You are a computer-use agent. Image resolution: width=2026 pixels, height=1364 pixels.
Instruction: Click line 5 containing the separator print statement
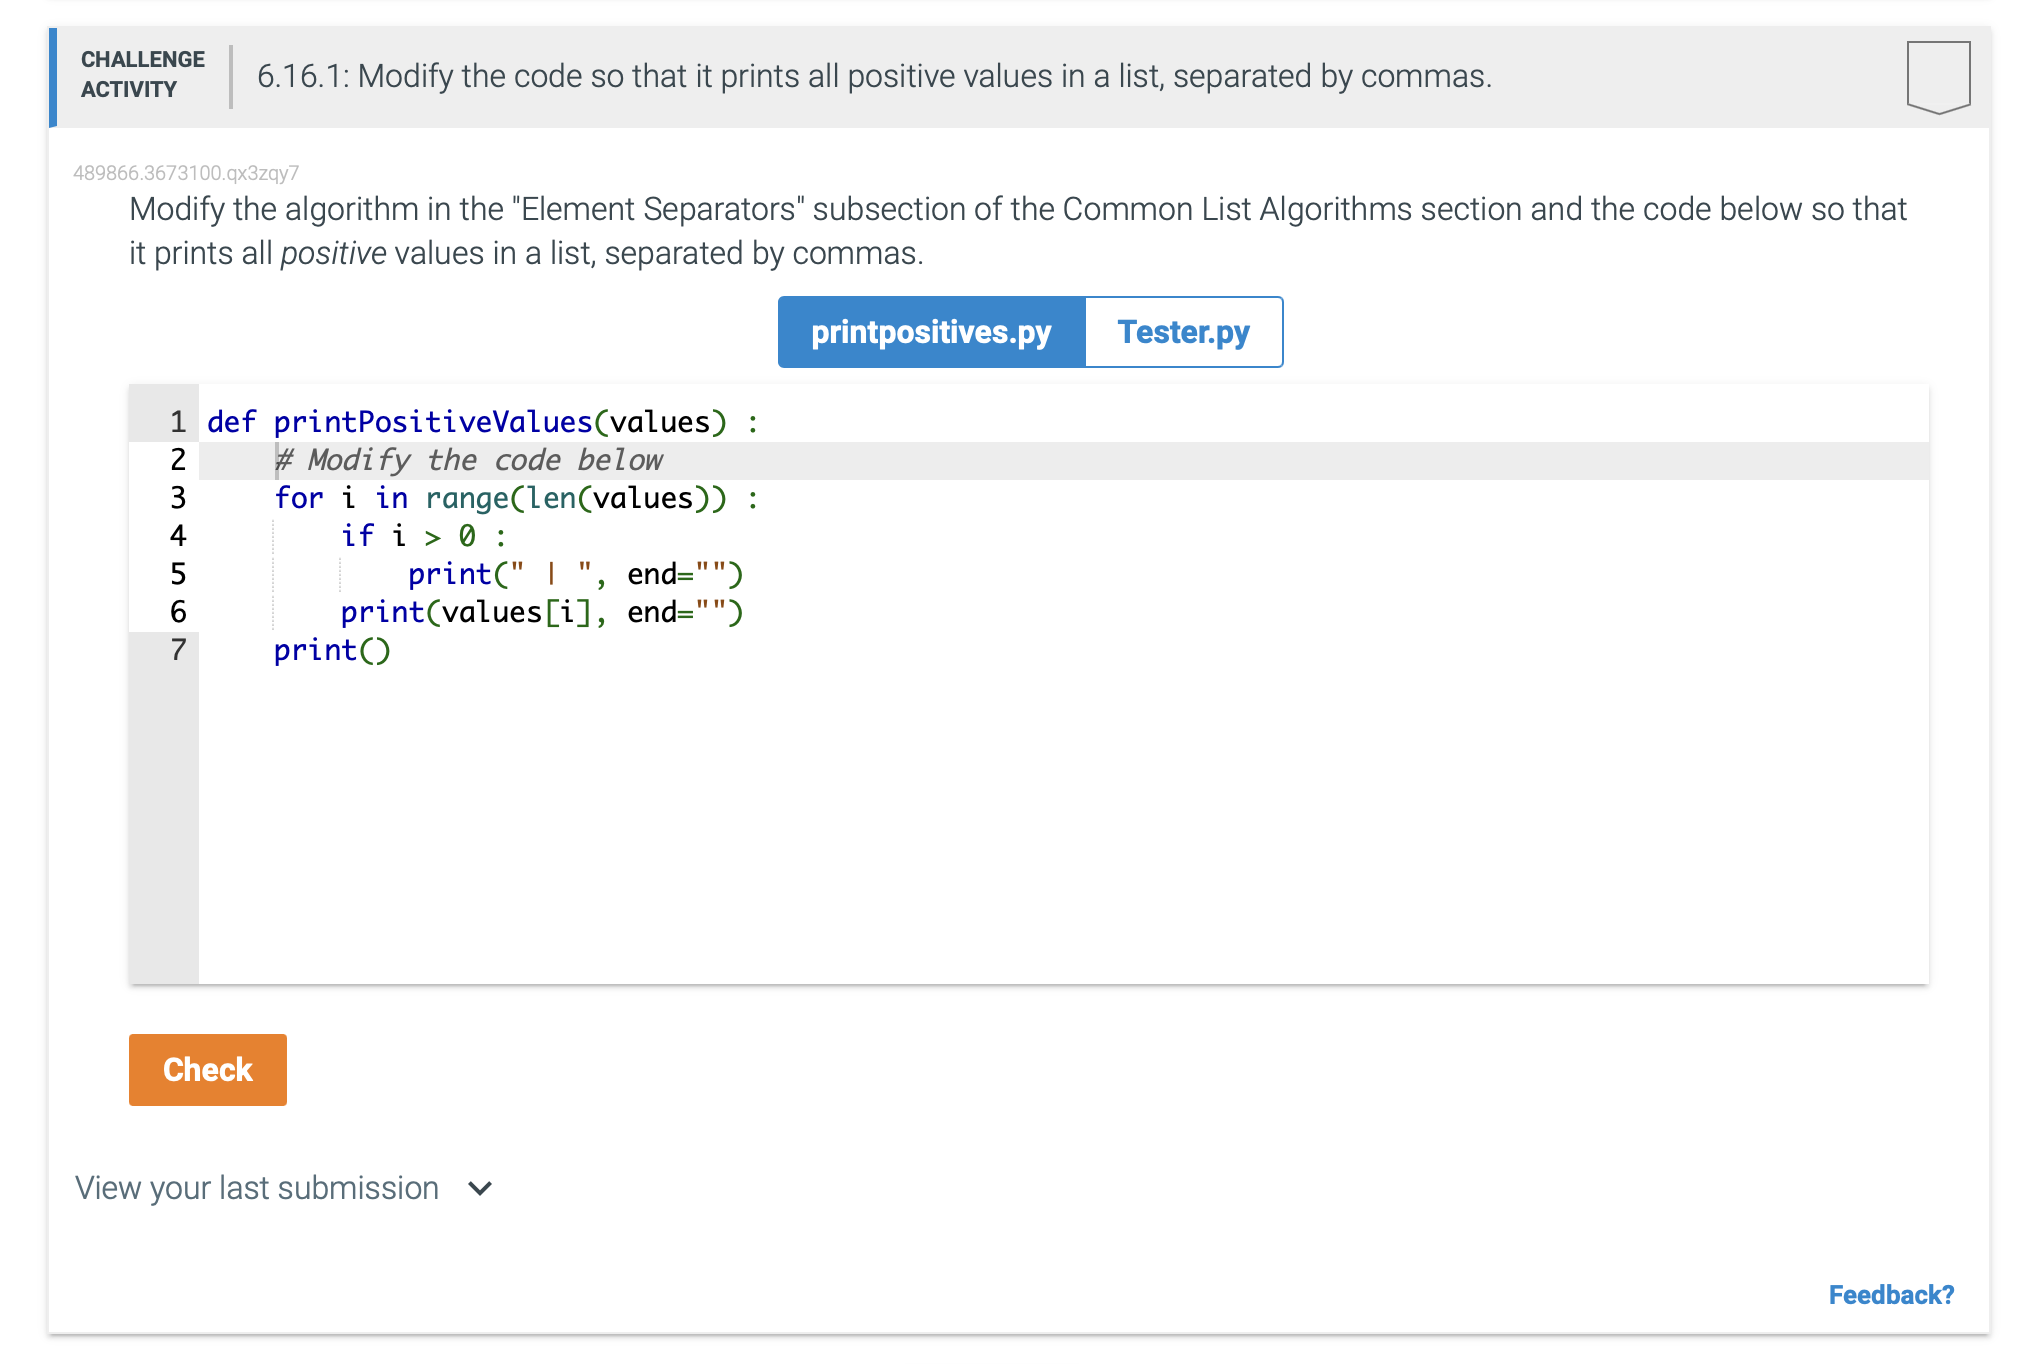pos(575,574)
